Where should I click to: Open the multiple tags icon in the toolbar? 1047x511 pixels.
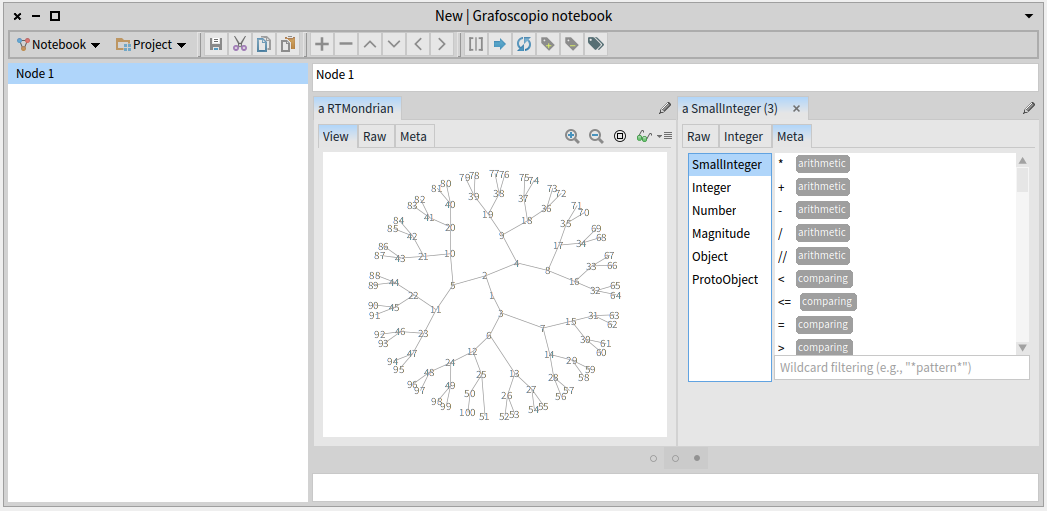tap(596, 45)
